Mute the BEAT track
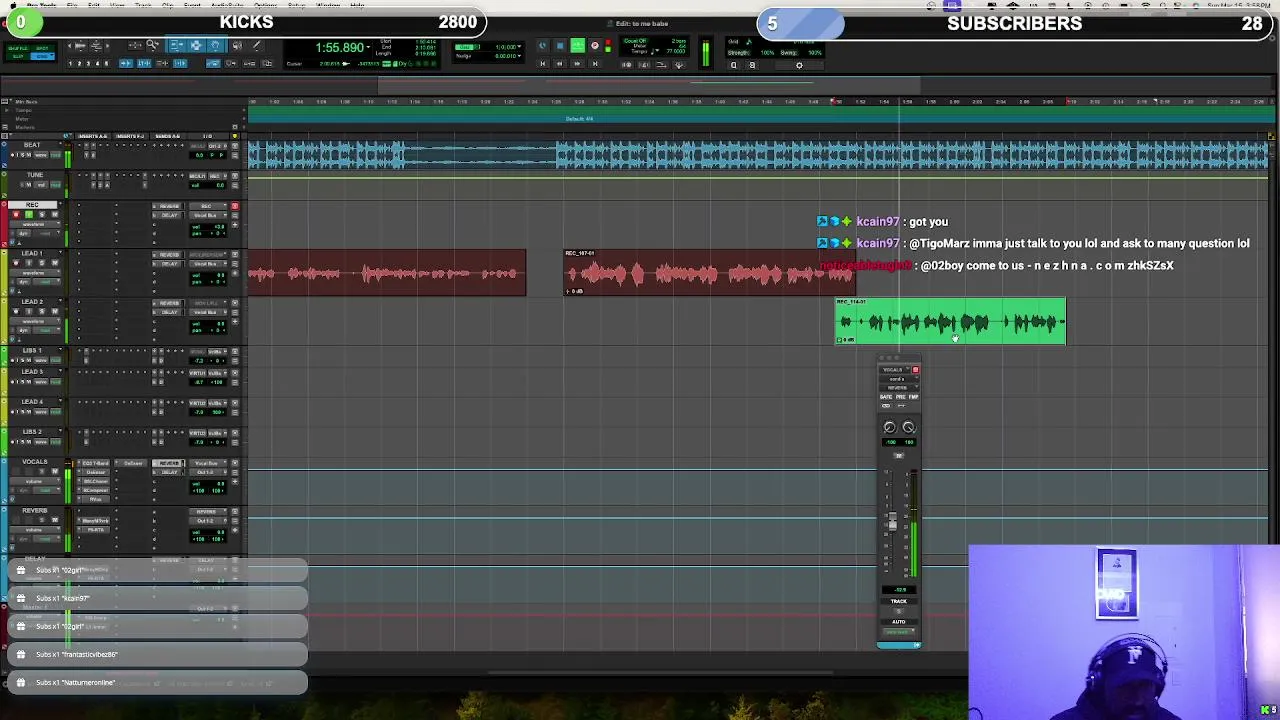This screenshot has width=1280, height=720. tap(28, 155)
